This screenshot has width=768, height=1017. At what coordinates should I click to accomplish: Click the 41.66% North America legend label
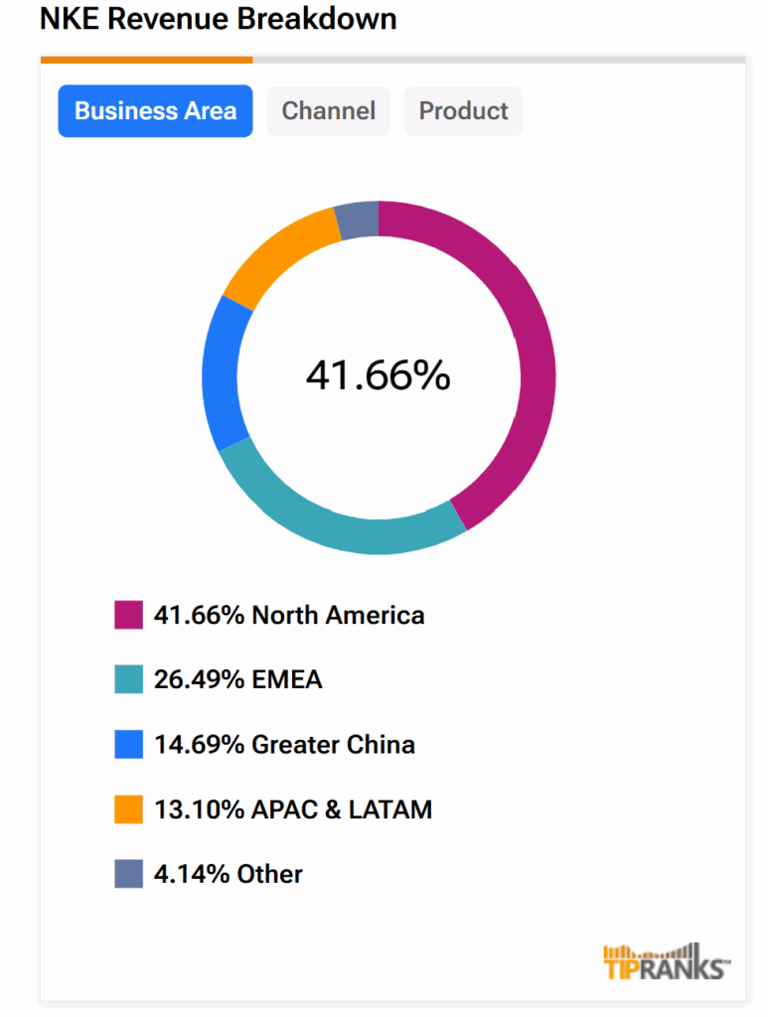(x=289, y=615)
